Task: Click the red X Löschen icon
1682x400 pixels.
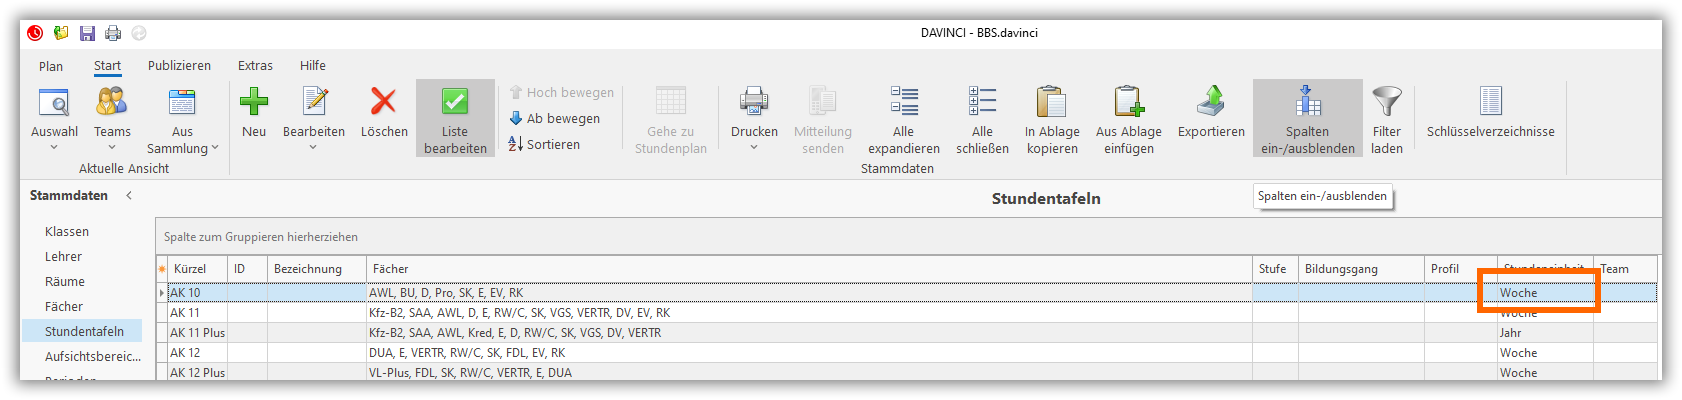Action: point(383,102)
